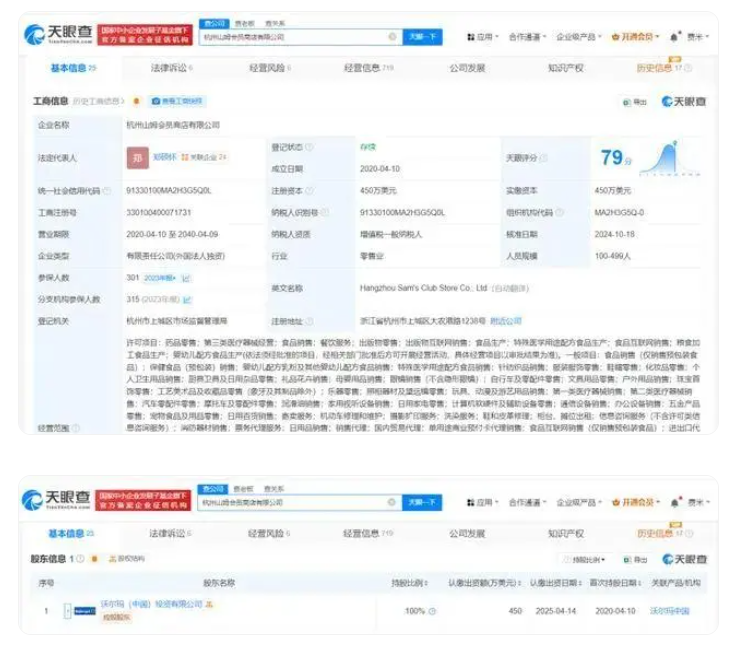Click info icon beside 100% shareholding
The width and height of the screenshot is (736, 656).
click(432, 611)
